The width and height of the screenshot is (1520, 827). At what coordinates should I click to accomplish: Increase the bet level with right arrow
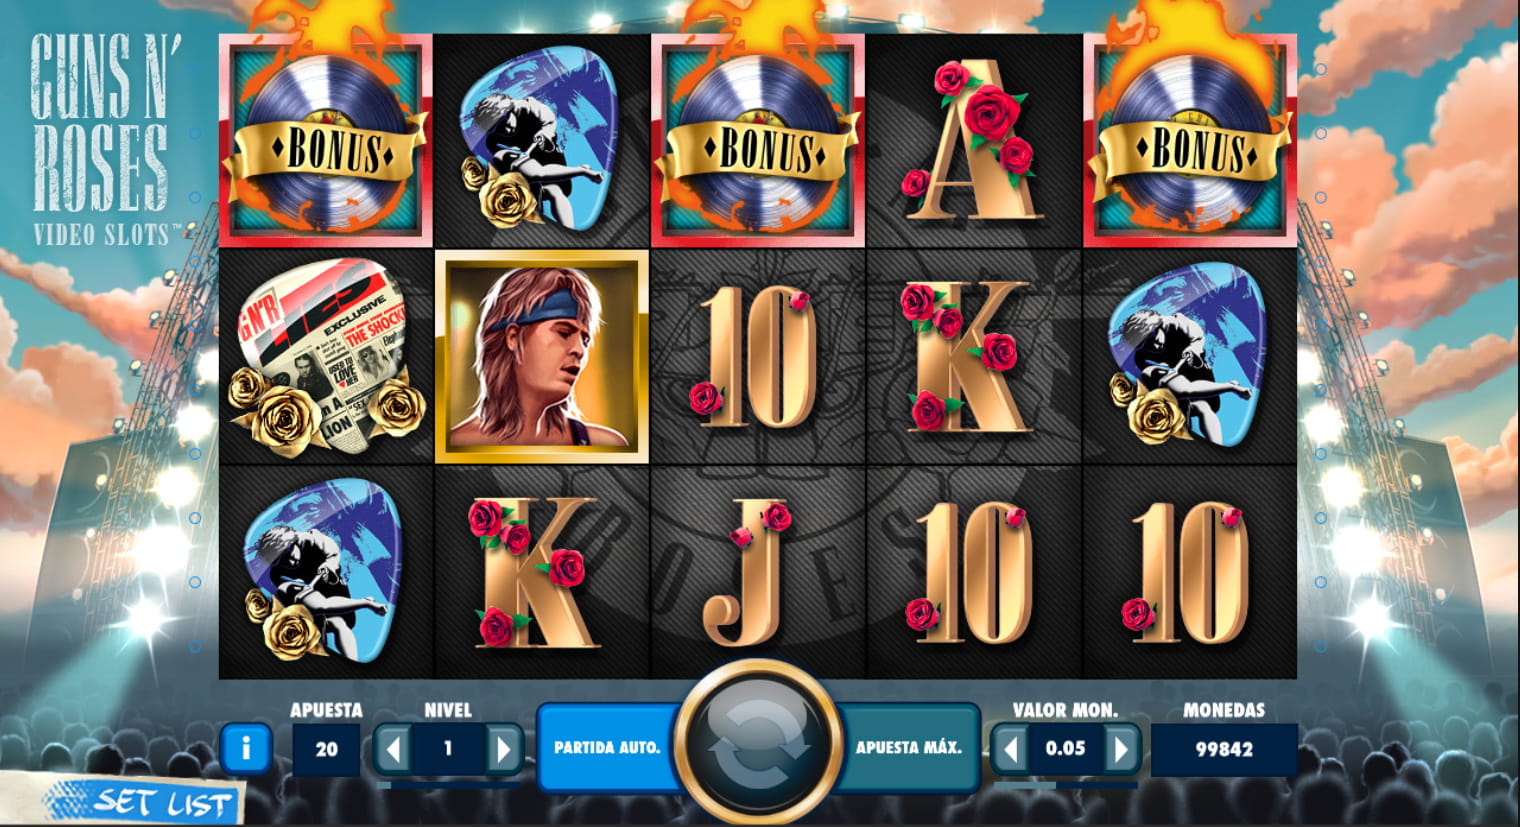[503, 748]
